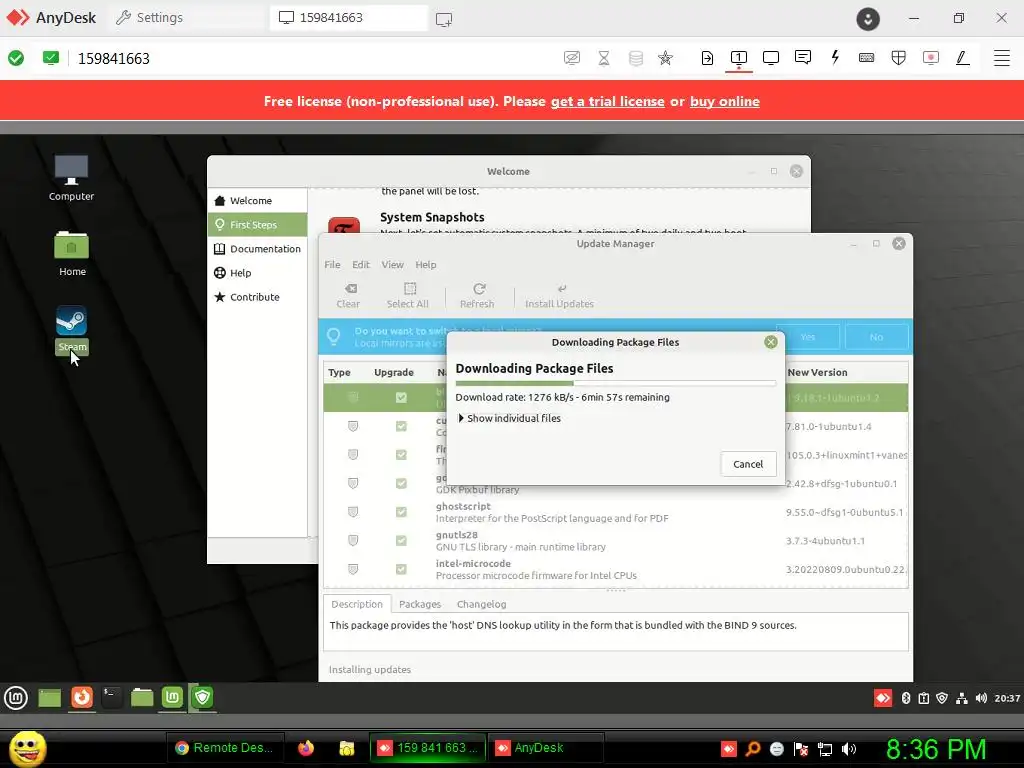
Task: Click the Remote Des... Chrome taskbar button
Action: tap(225, 748)
